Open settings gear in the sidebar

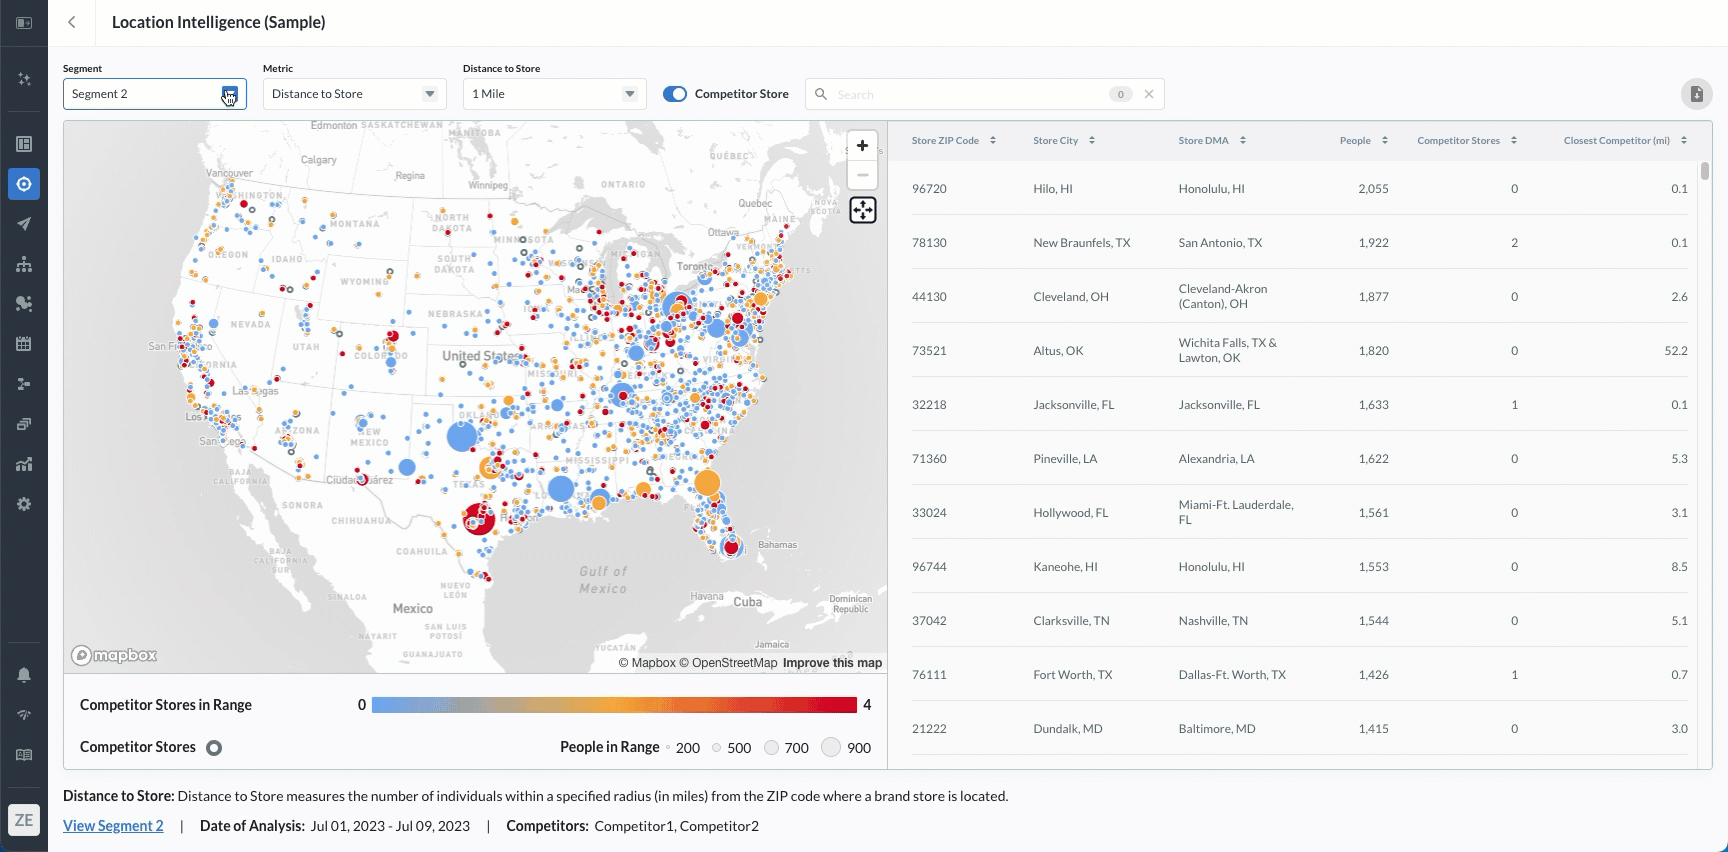(24, 504)
